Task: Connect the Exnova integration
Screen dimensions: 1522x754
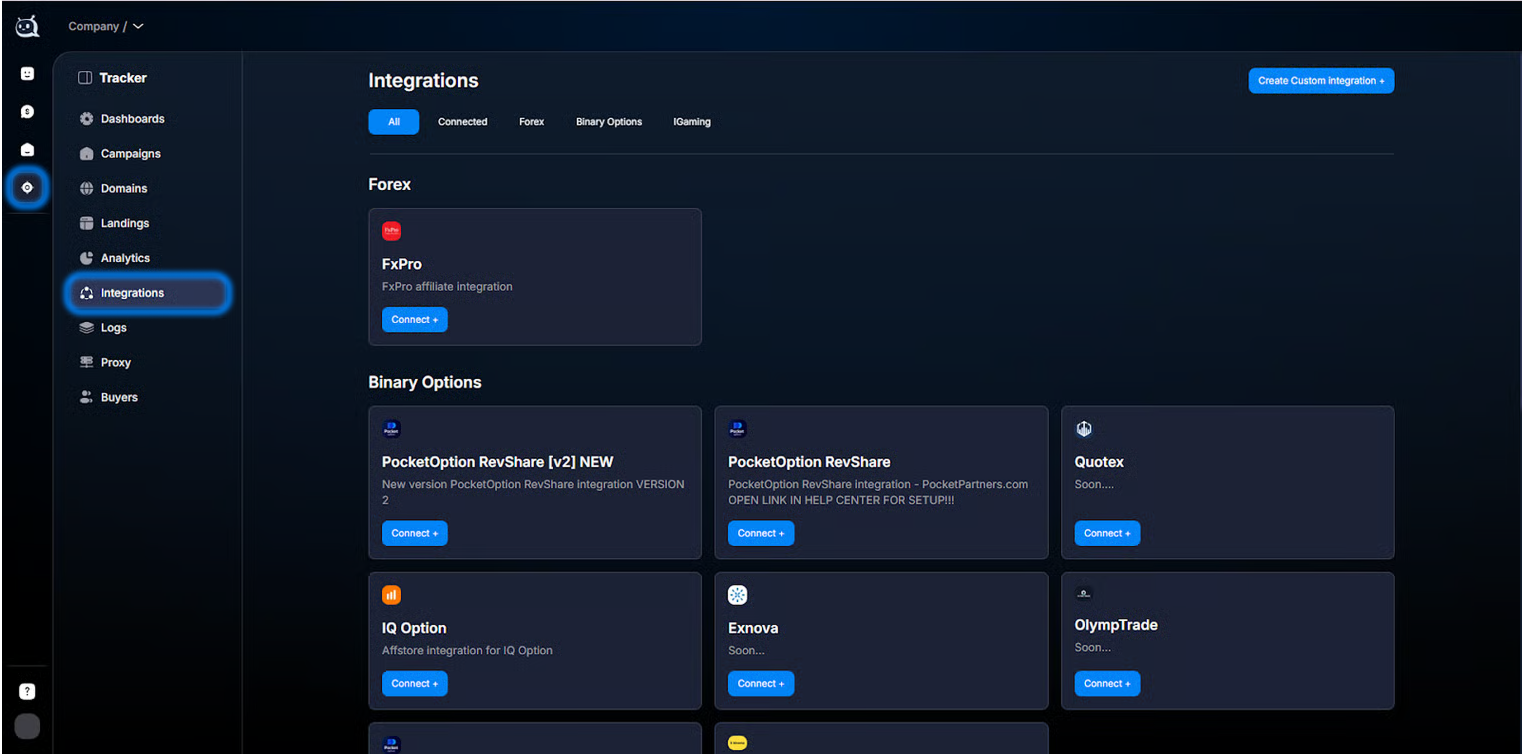Action: [761, 684]
